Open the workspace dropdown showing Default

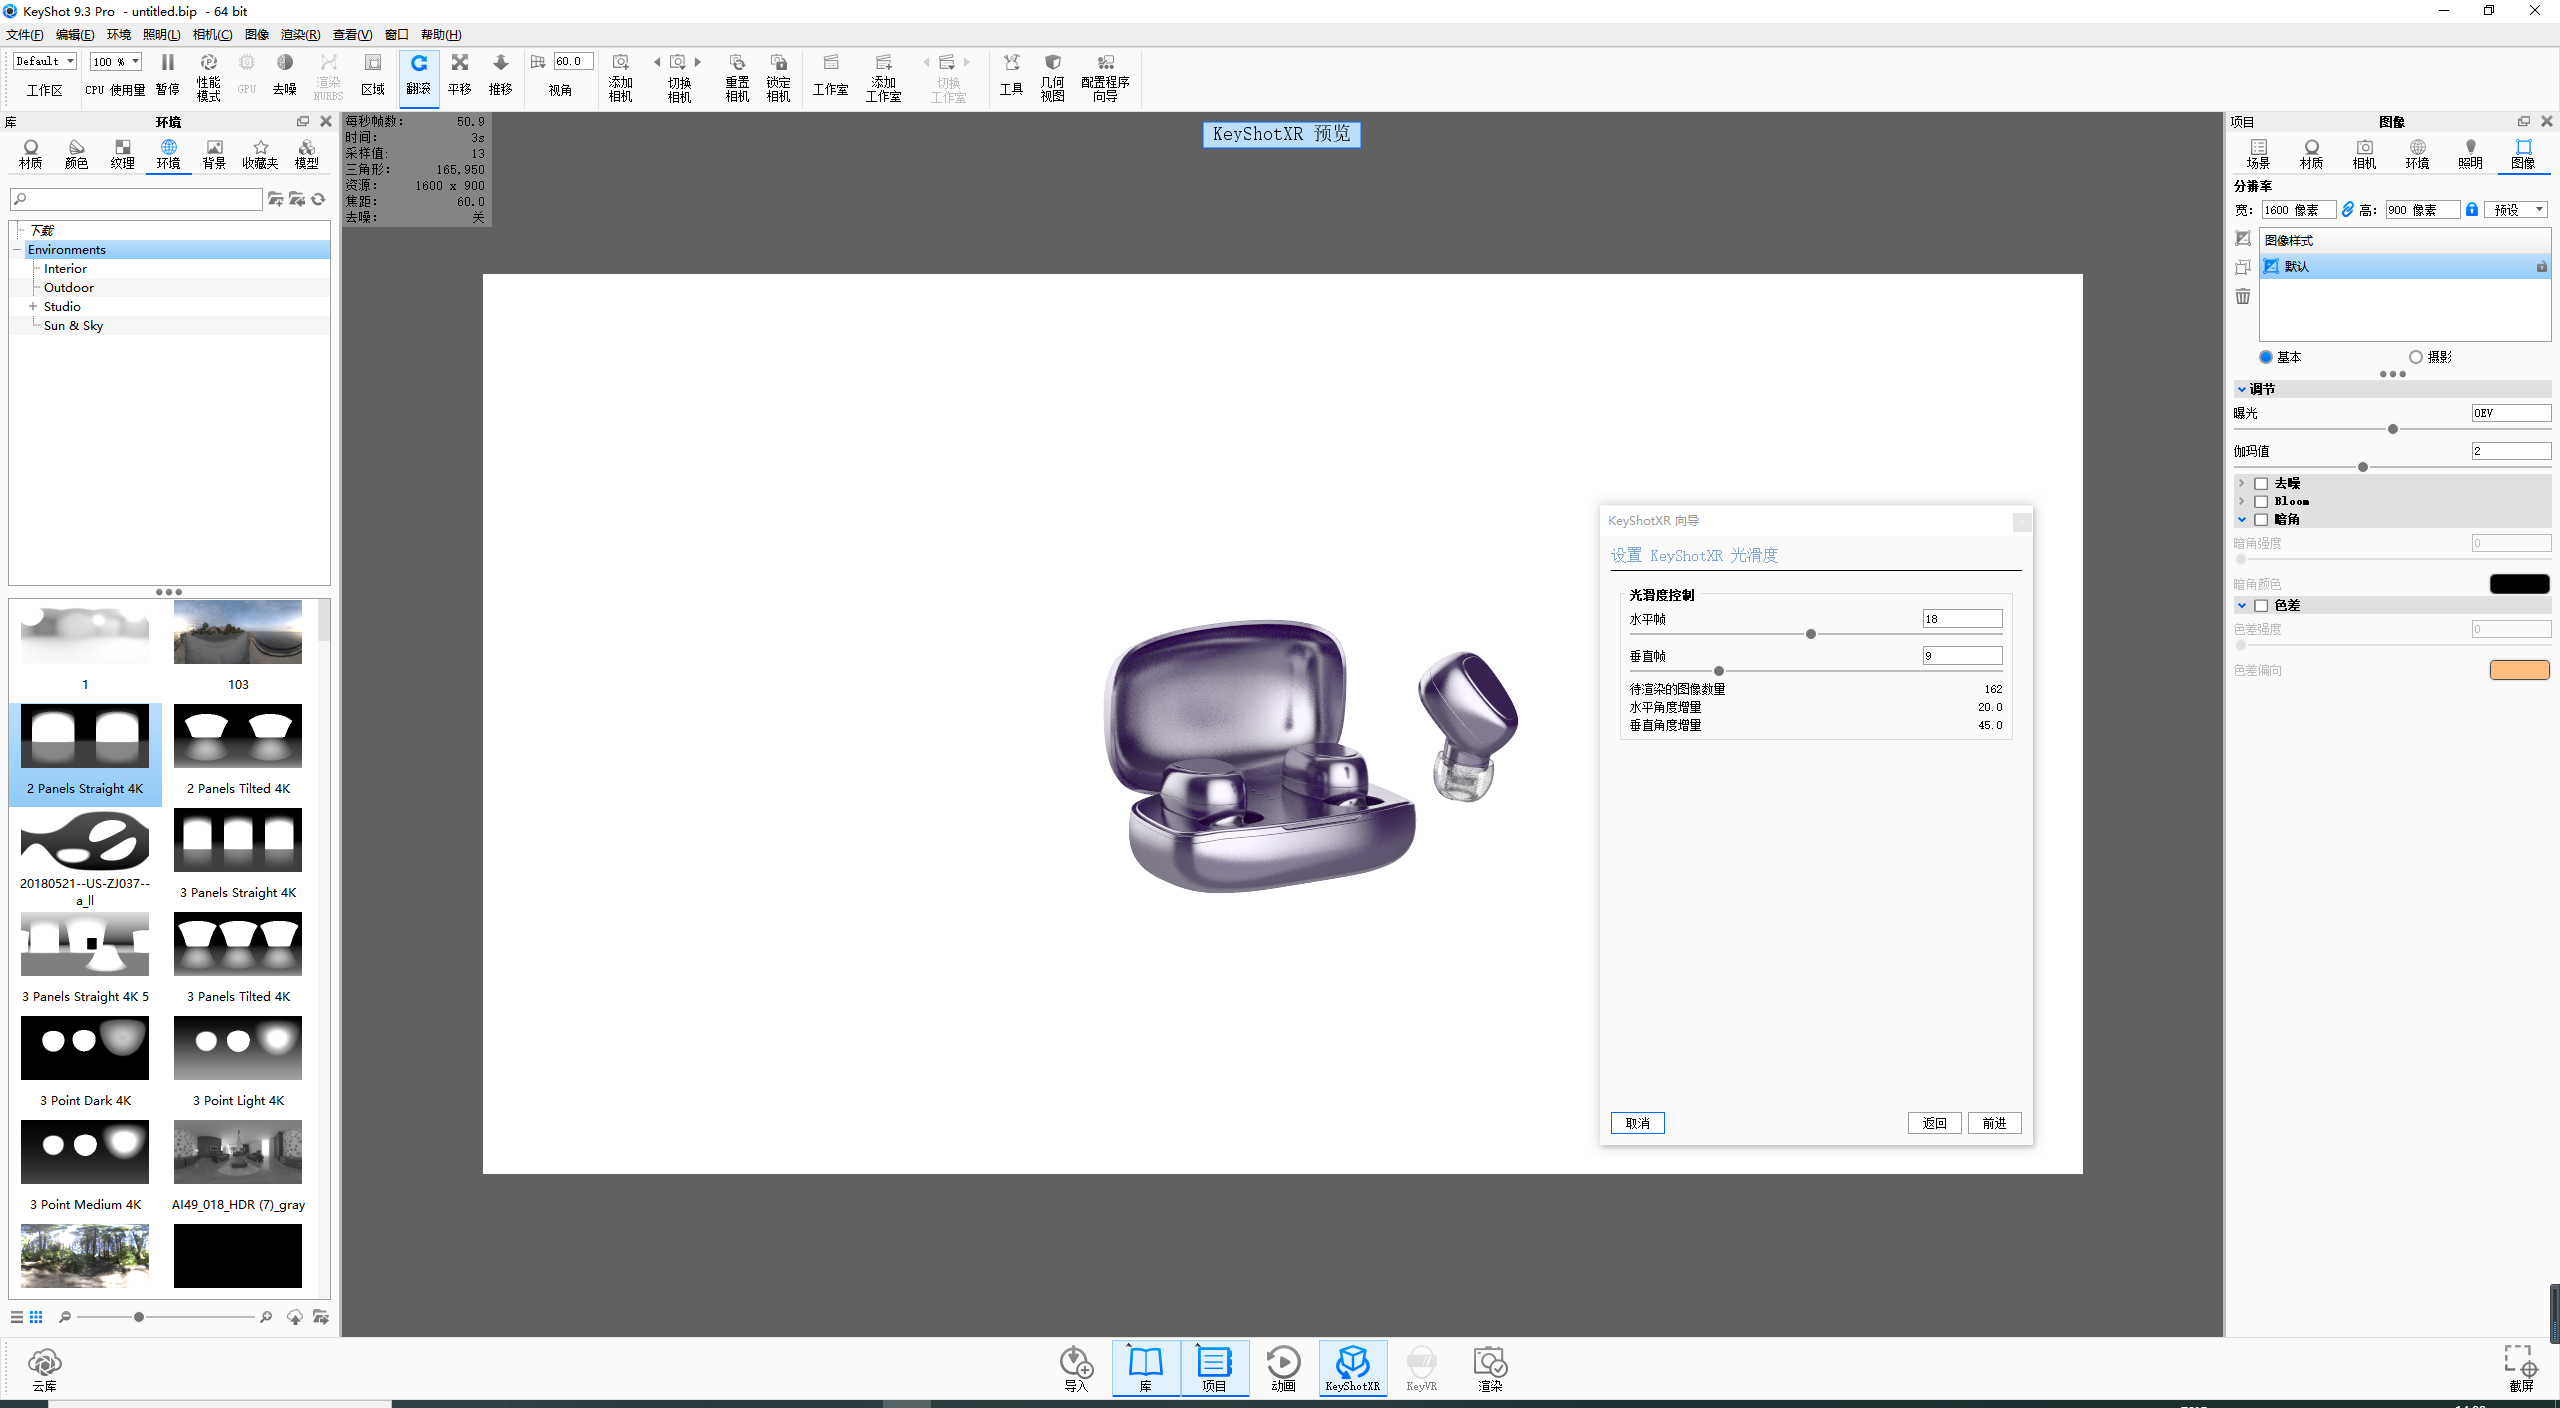point(43,60)
